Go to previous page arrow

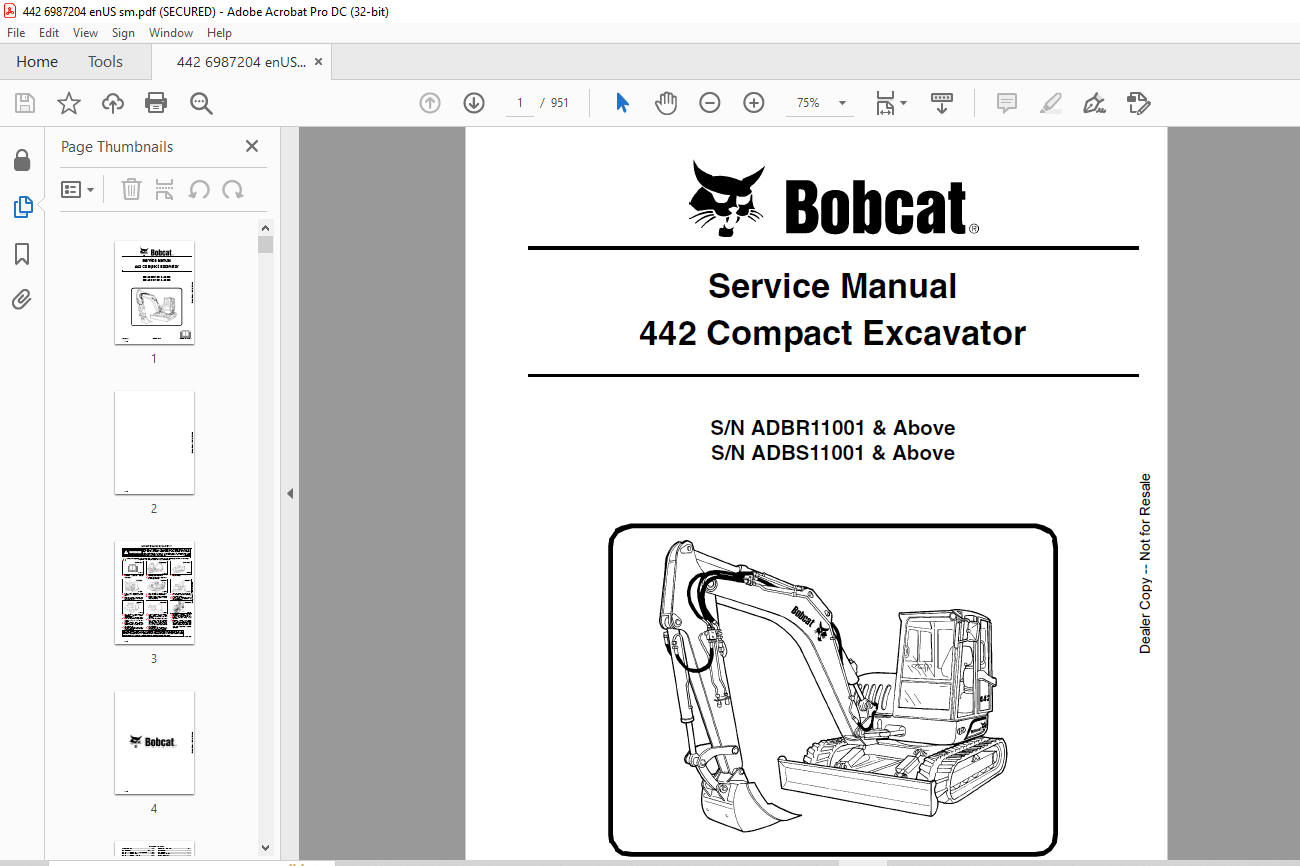pos(430,103)
